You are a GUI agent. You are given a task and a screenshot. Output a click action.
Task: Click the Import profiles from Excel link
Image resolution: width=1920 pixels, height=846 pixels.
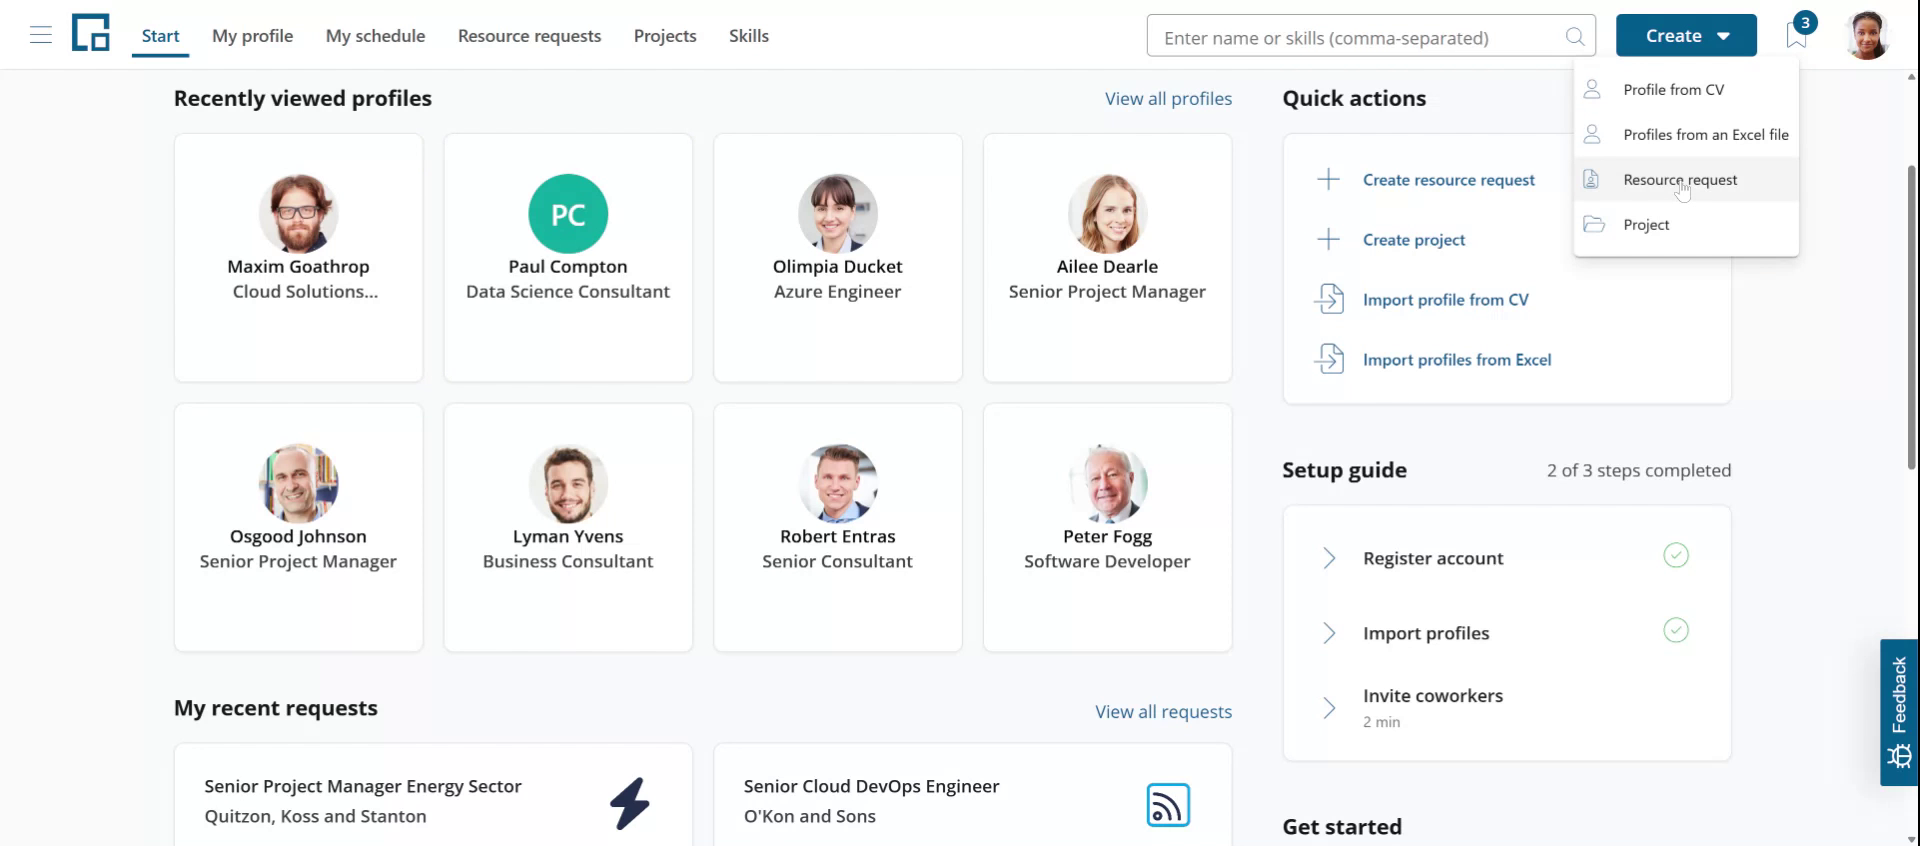click(1457, 359)
